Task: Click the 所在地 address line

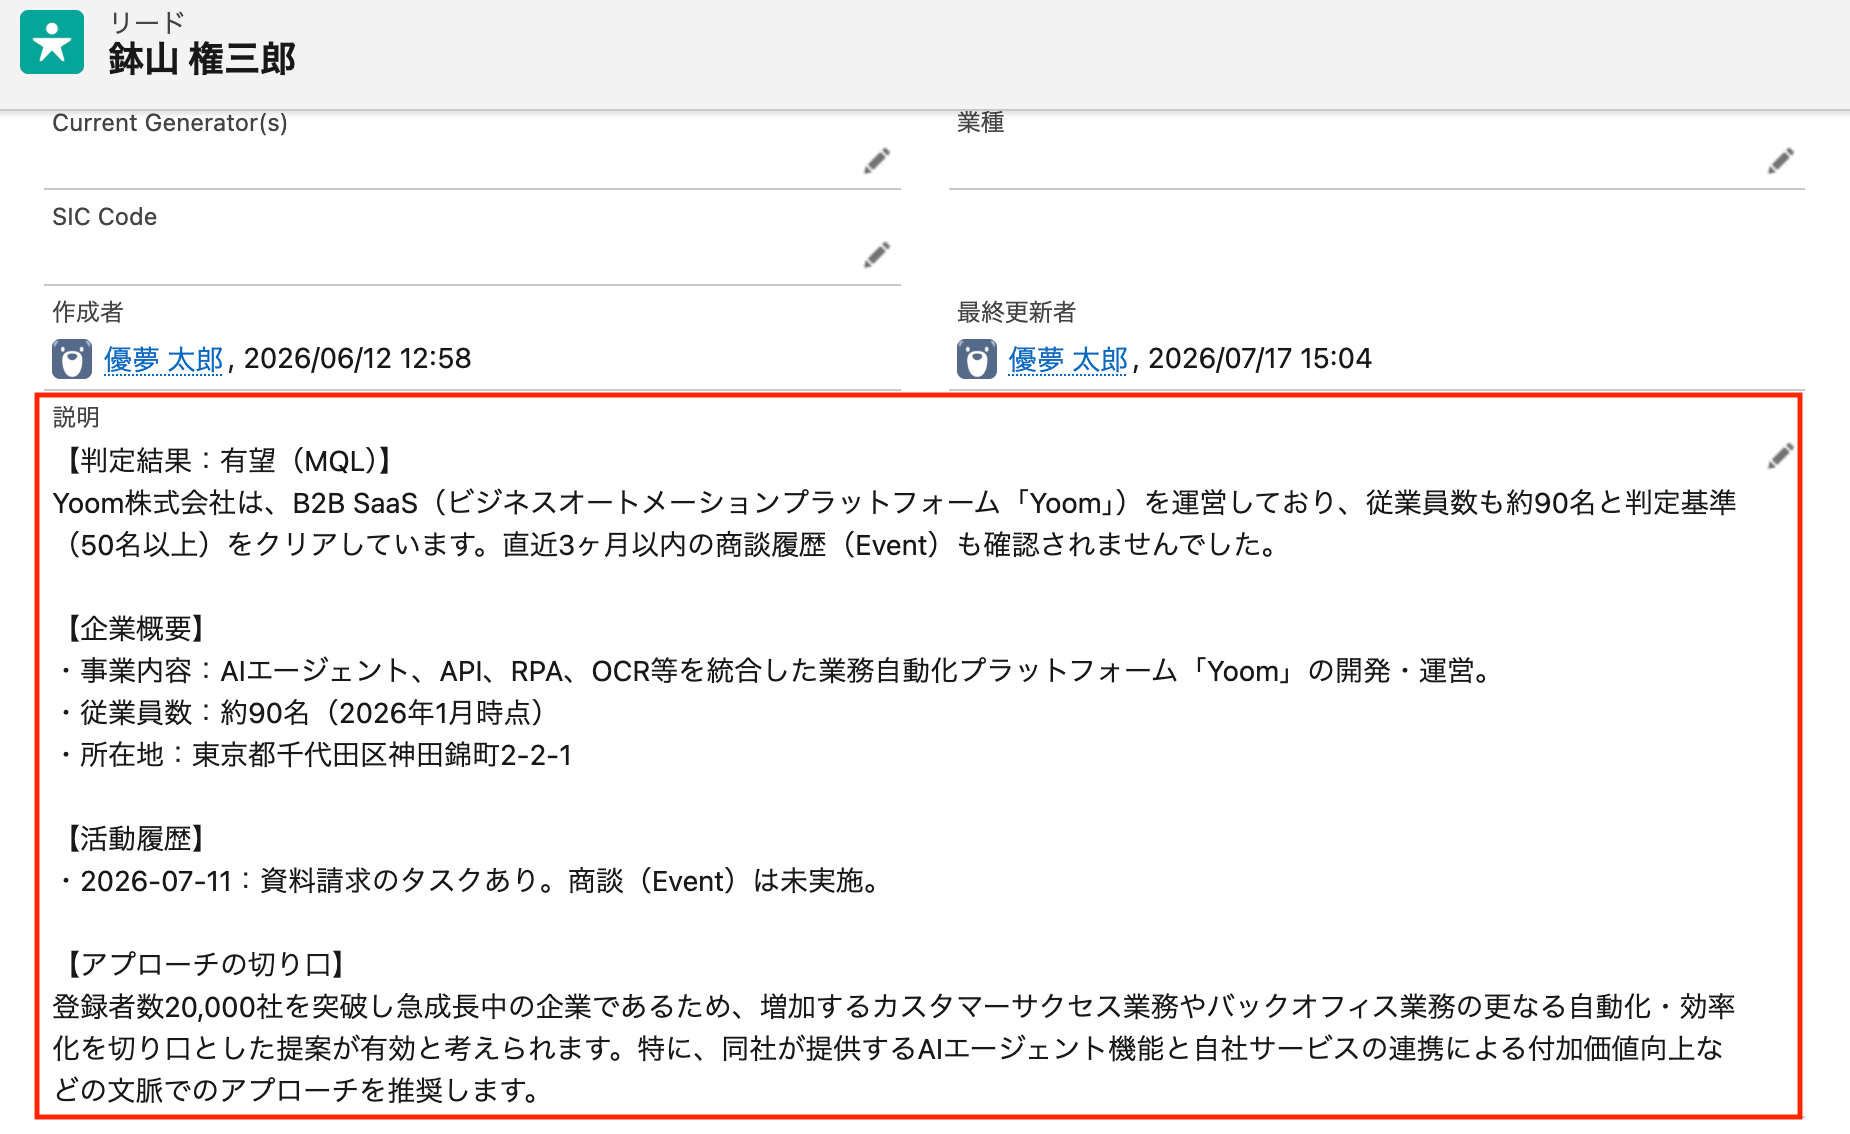Action: click(315, 755)
